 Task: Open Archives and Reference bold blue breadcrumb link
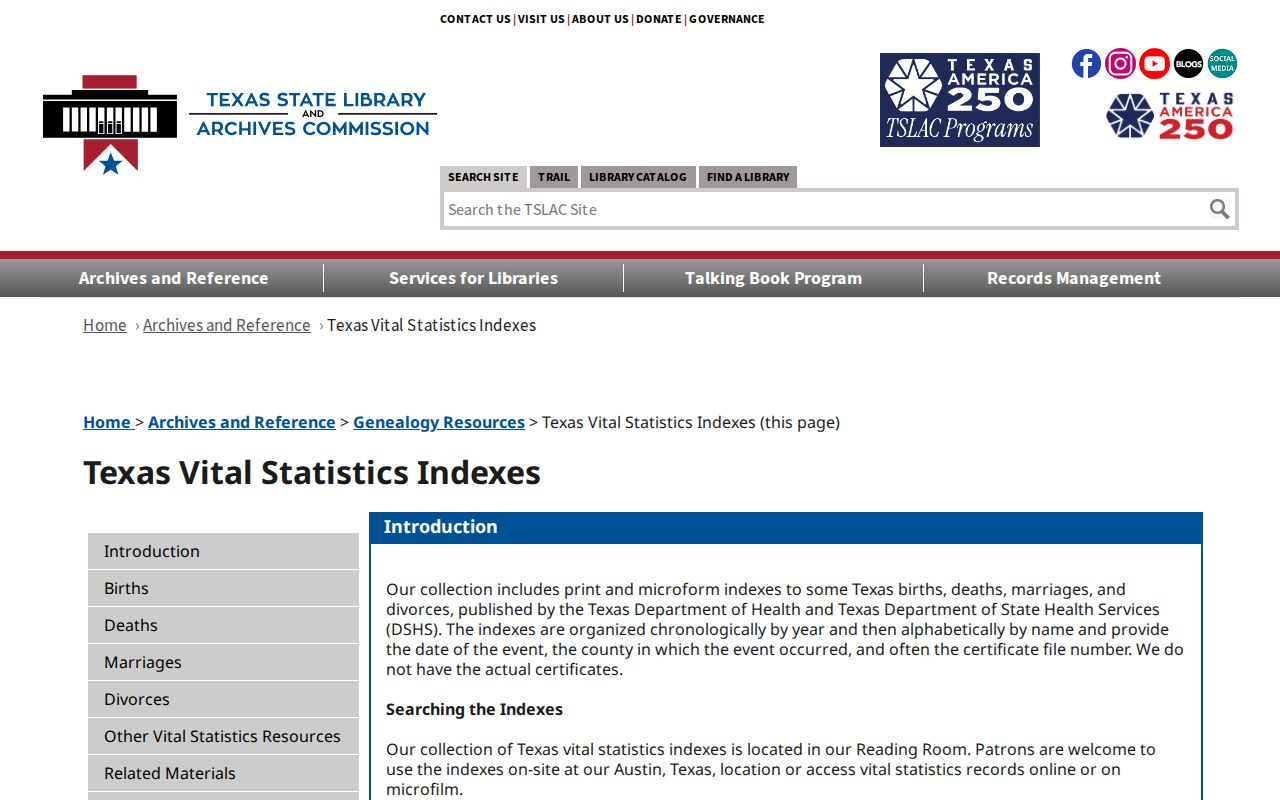click(242, 422)
